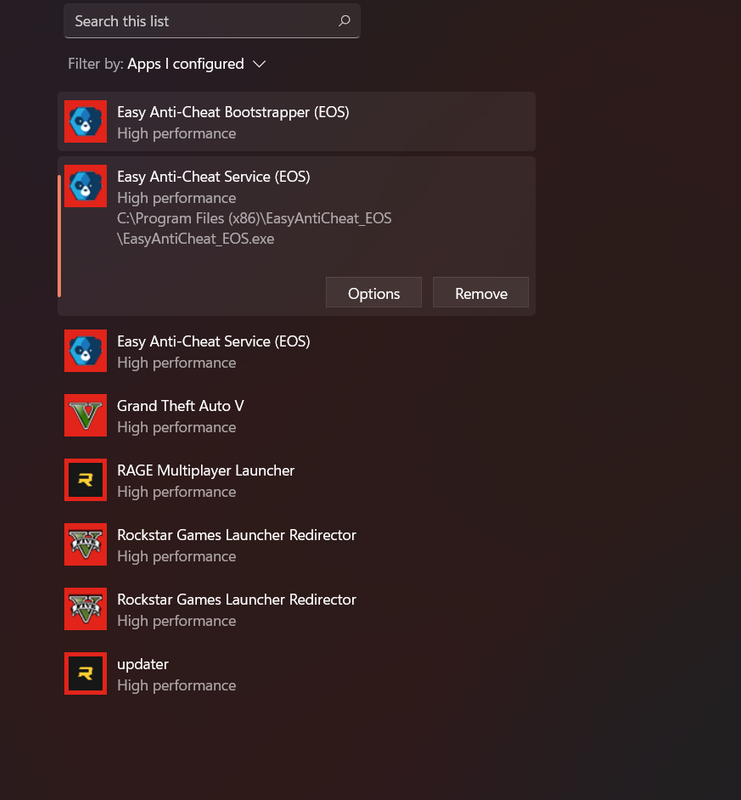The image size is (741, 800).
Task: Remove the Easy Anti-Cheat Service entry
Action: pos(481,293)
